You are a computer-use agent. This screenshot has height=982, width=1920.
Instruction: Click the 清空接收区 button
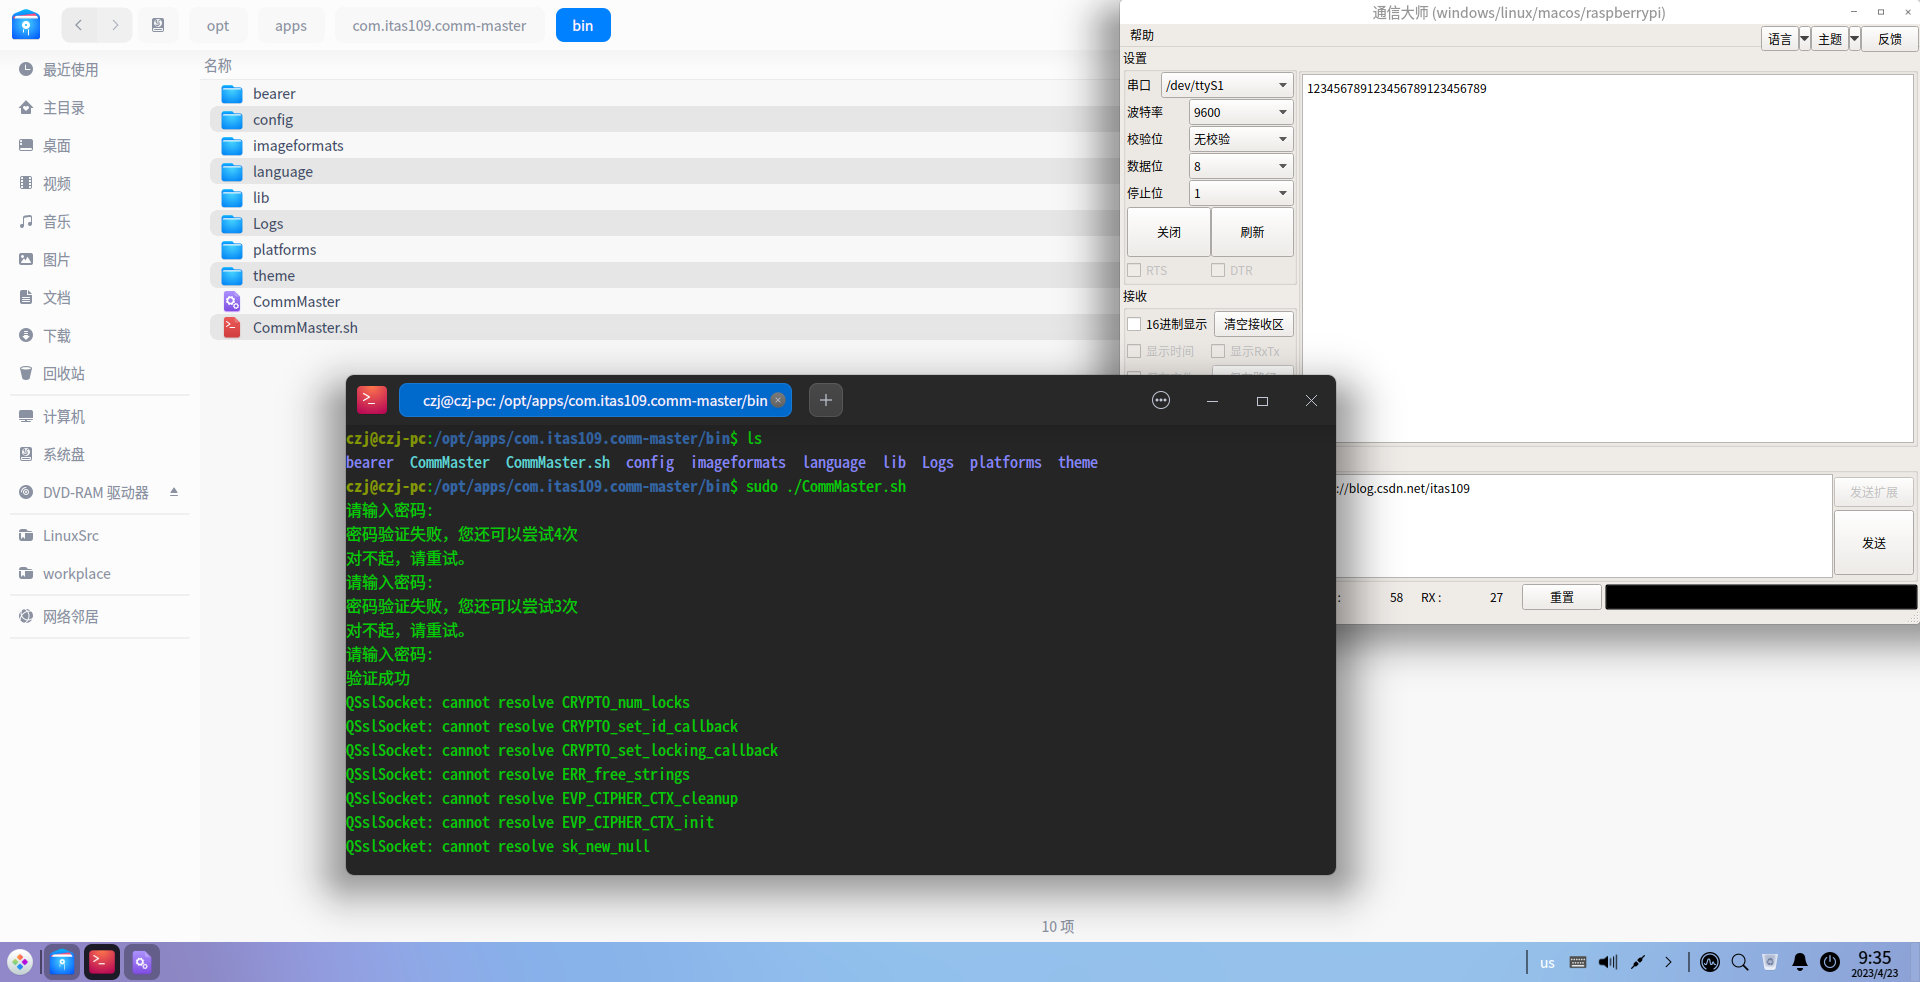click(x=1254, y=324)
